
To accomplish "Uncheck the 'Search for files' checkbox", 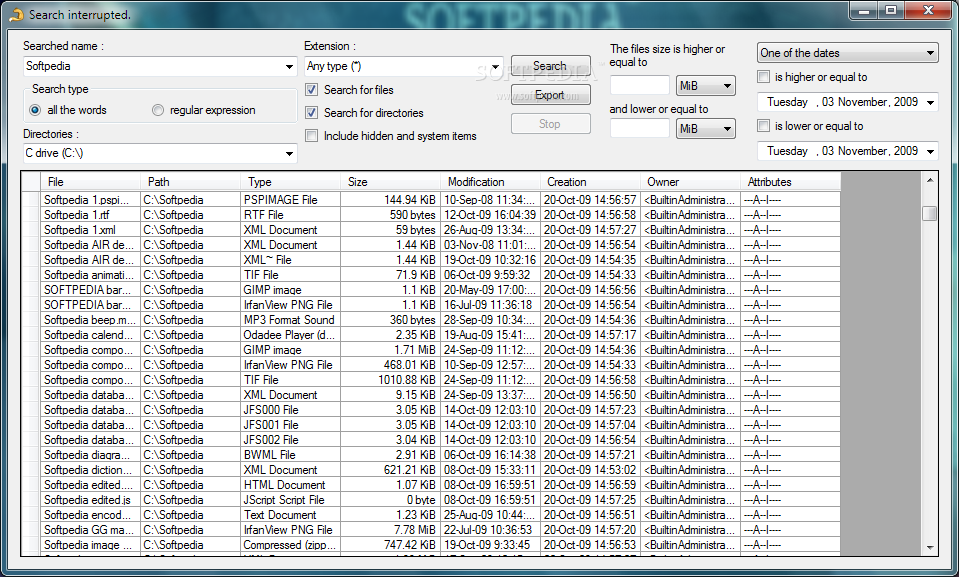I will (x=312, y=90).
